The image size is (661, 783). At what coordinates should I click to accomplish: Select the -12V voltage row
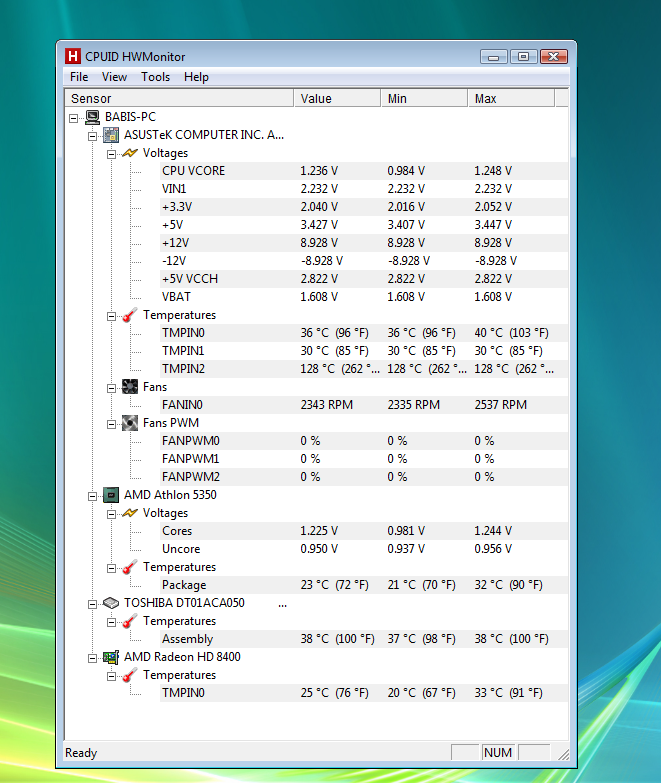tap(364, 261)
